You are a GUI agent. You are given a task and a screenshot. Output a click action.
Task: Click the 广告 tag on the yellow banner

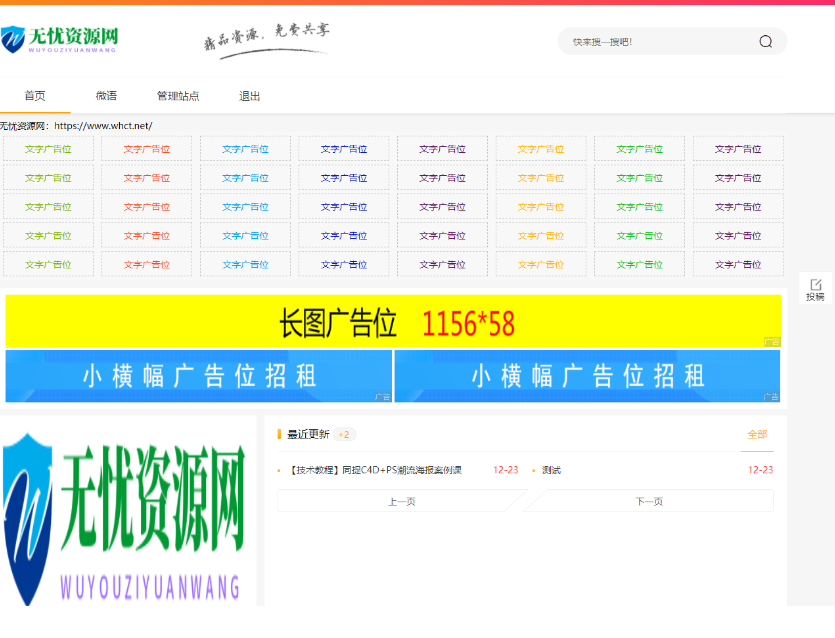(x=771, y=340)
